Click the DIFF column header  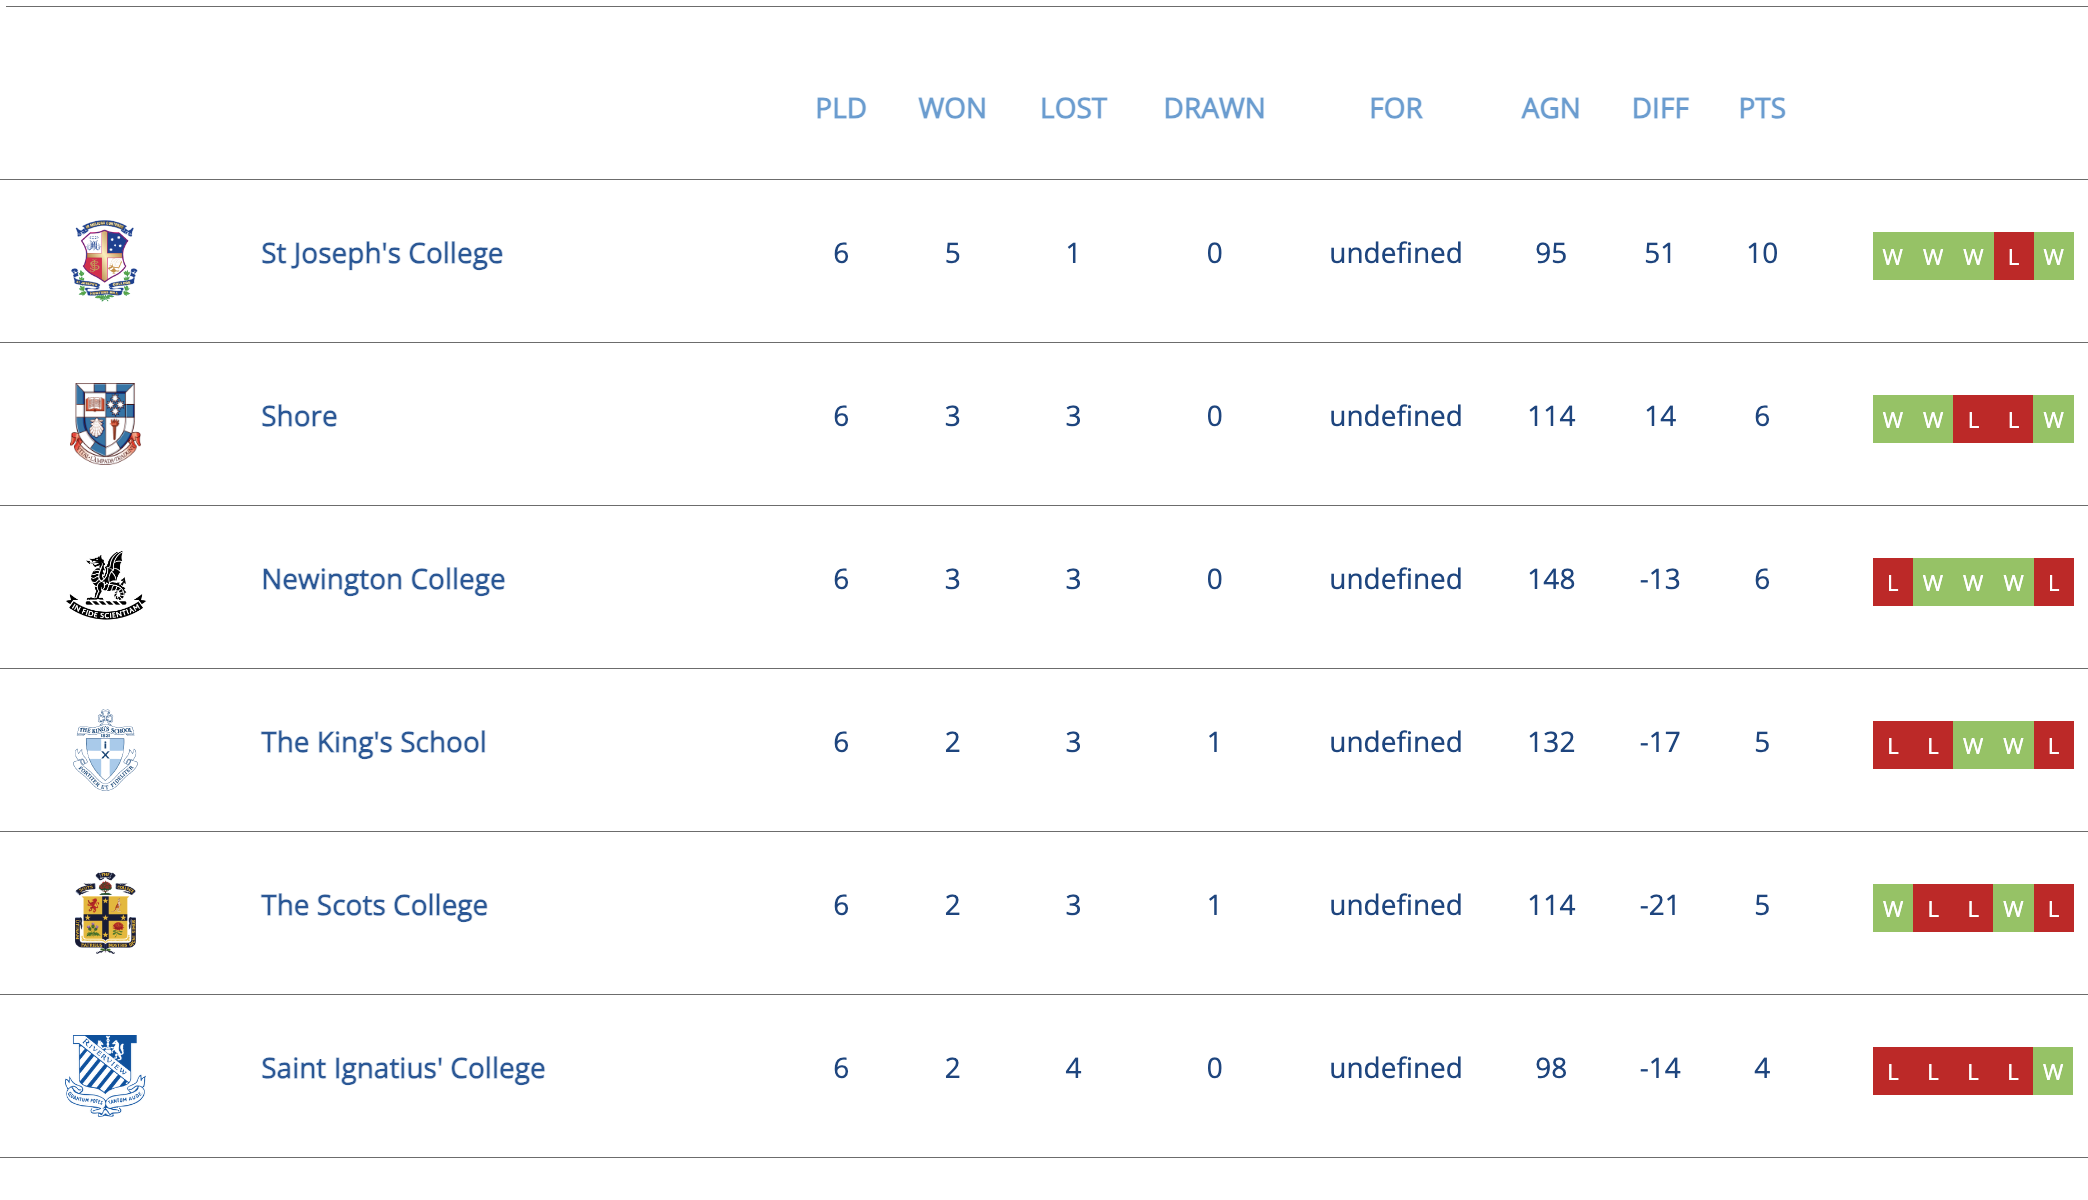point(1660,108)
